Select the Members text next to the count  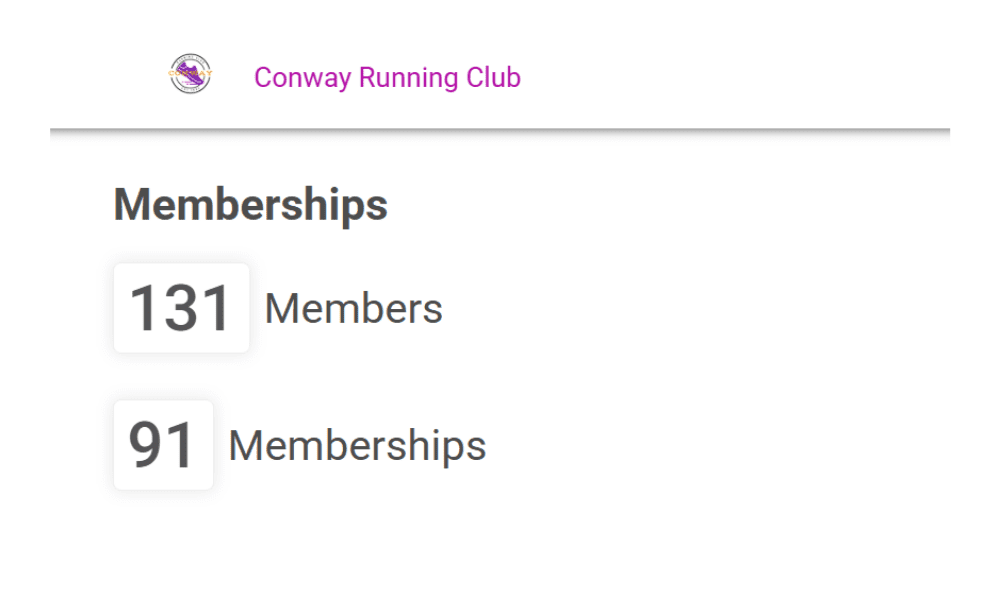[353, 309]
